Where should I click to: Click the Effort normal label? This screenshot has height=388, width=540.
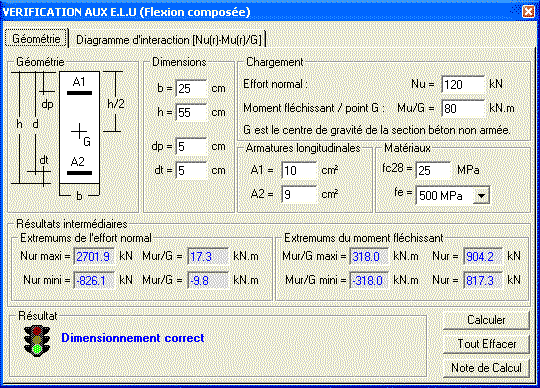(x=275, y=84)
